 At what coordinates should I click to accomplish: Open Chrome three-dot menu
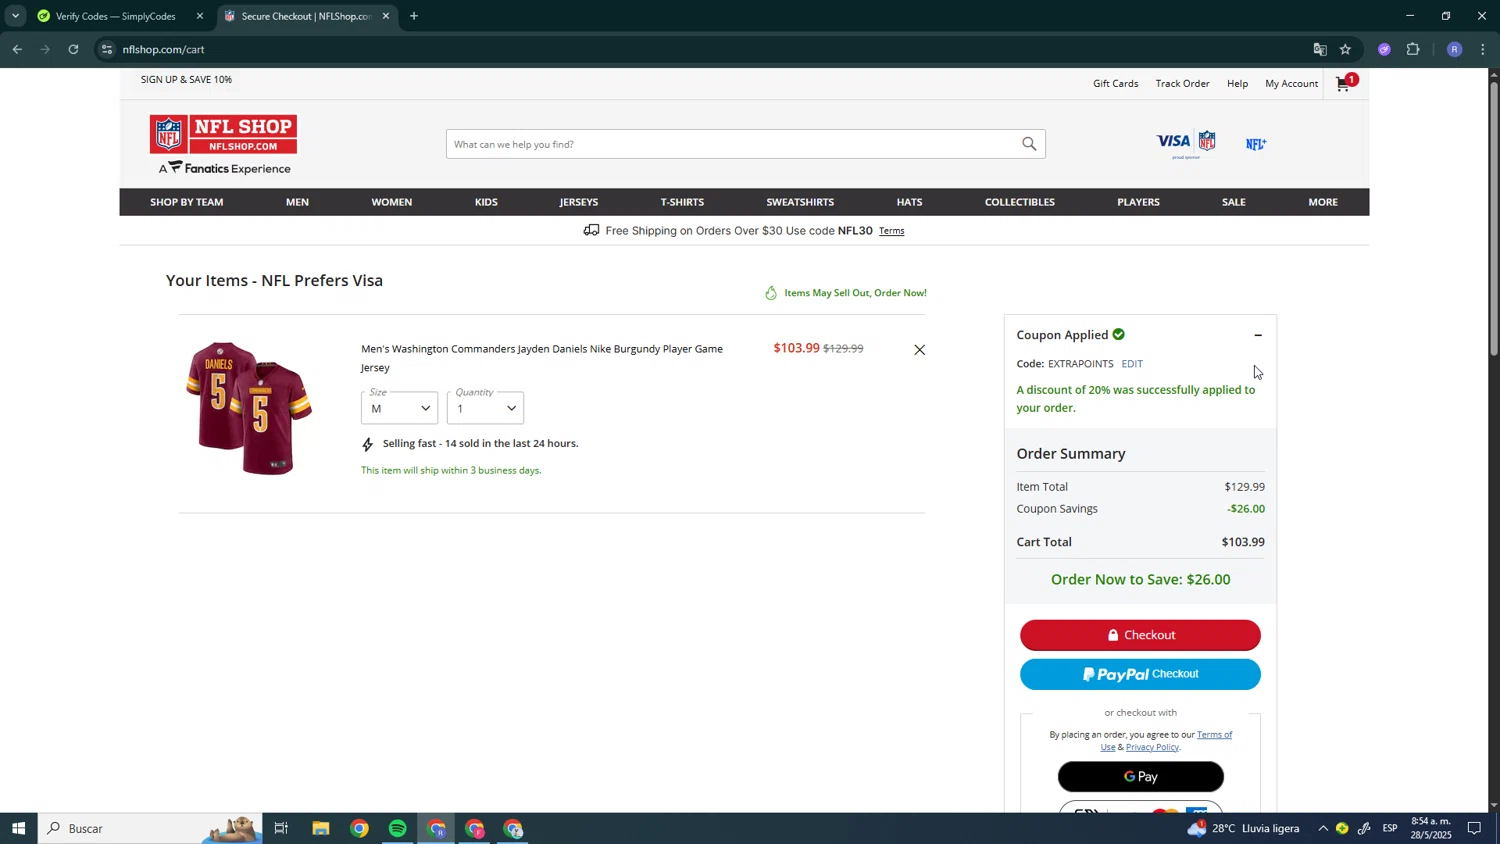[x=1483, y=49]
